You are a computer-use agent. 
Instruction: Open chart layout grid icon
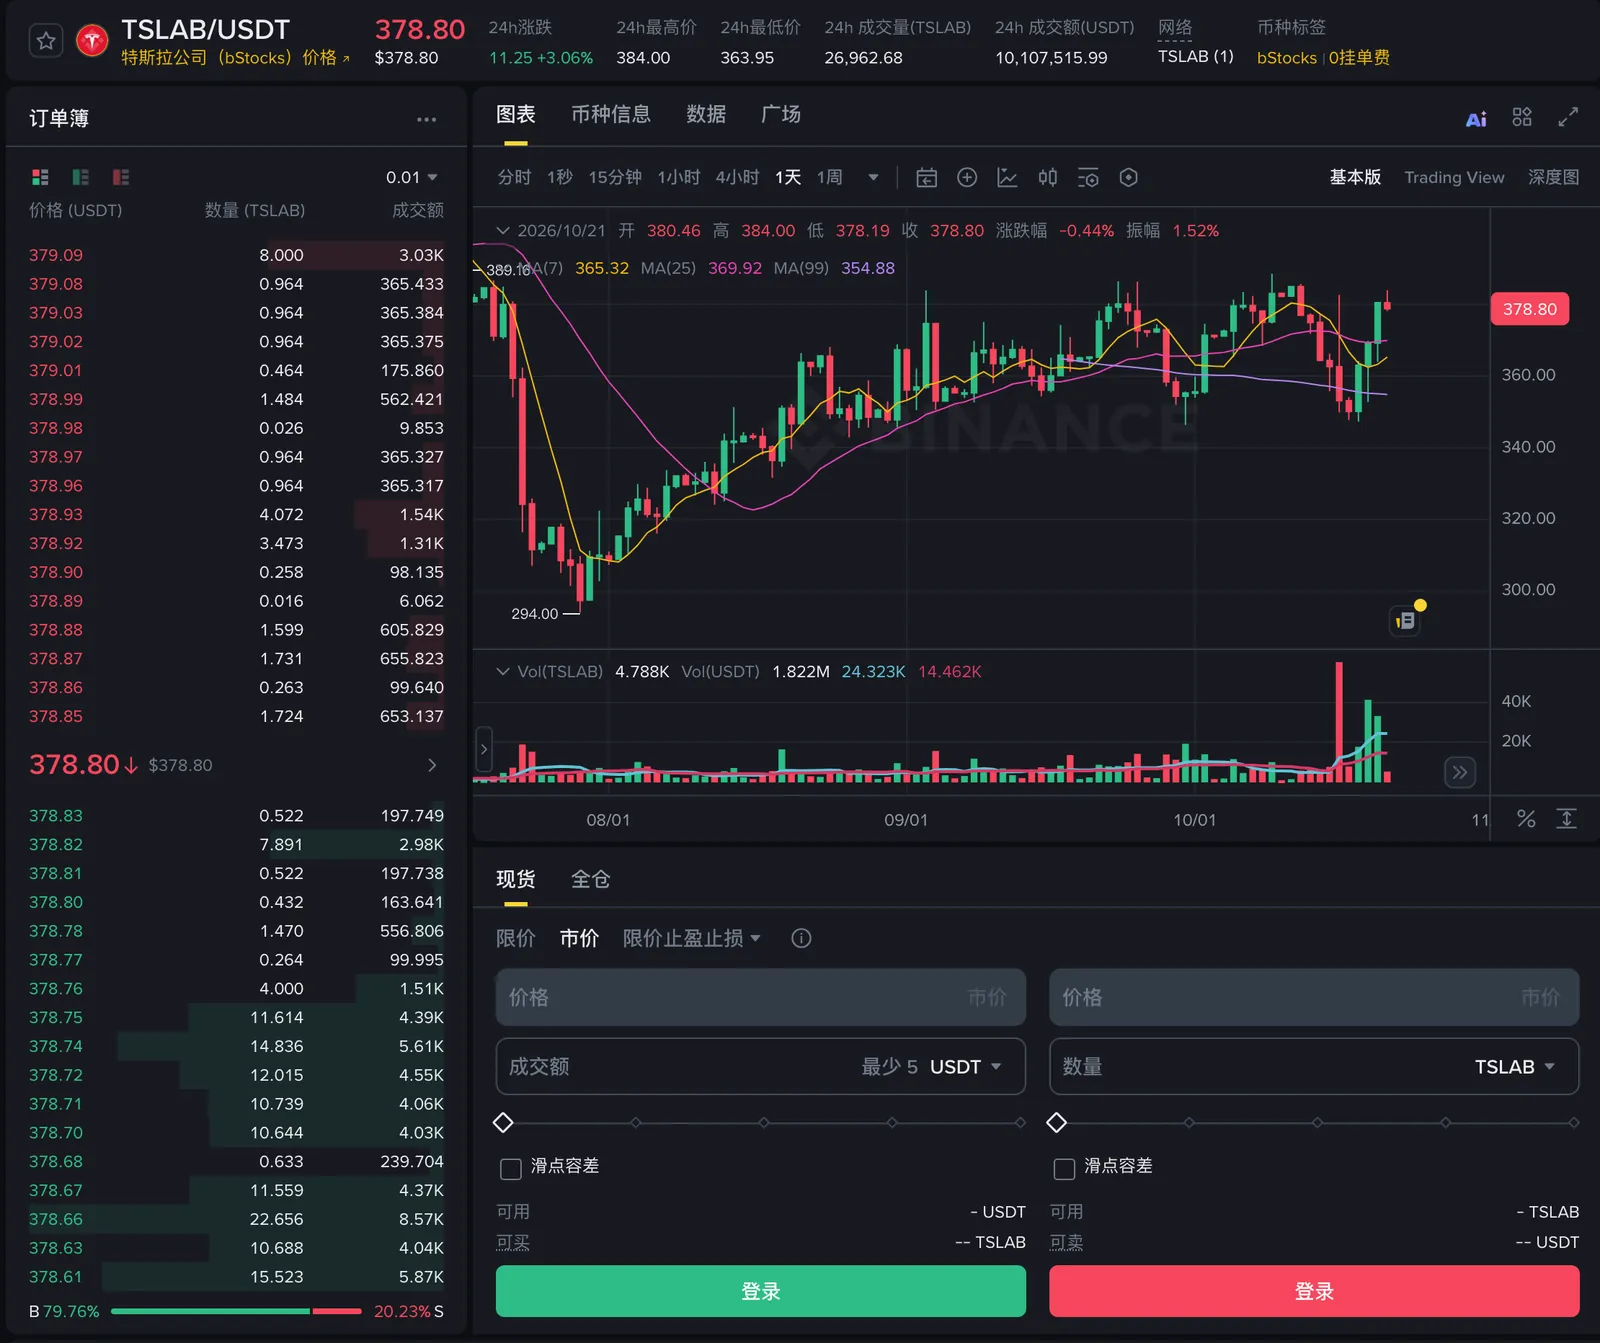tap(1522, 117)
